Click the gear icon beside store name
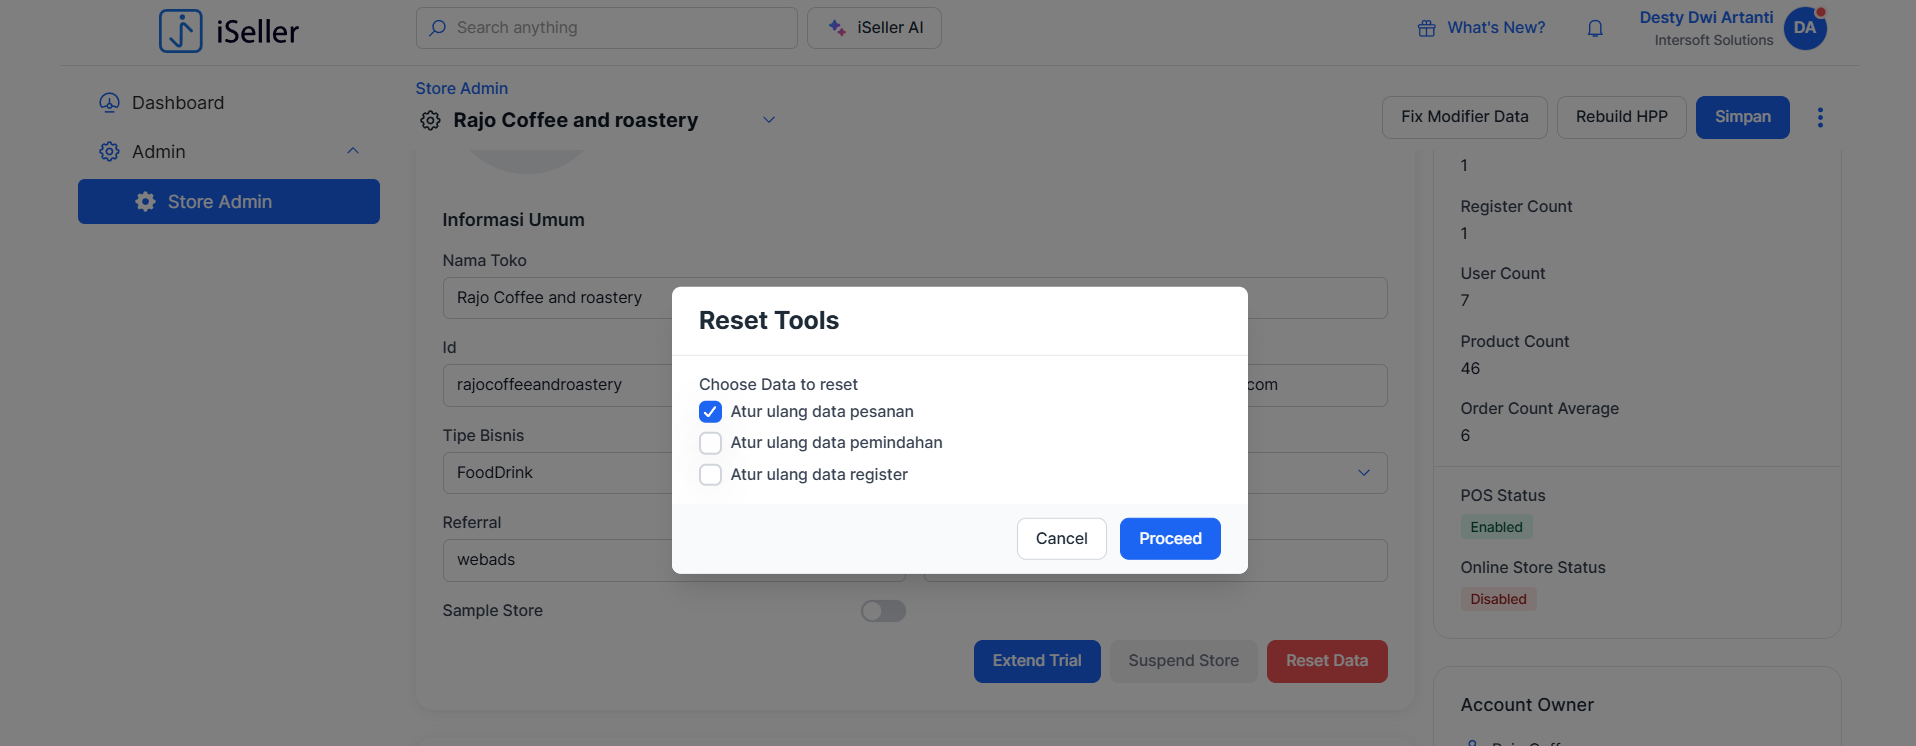This screenshot has width=1916, height=746. [x=430, y=121]
